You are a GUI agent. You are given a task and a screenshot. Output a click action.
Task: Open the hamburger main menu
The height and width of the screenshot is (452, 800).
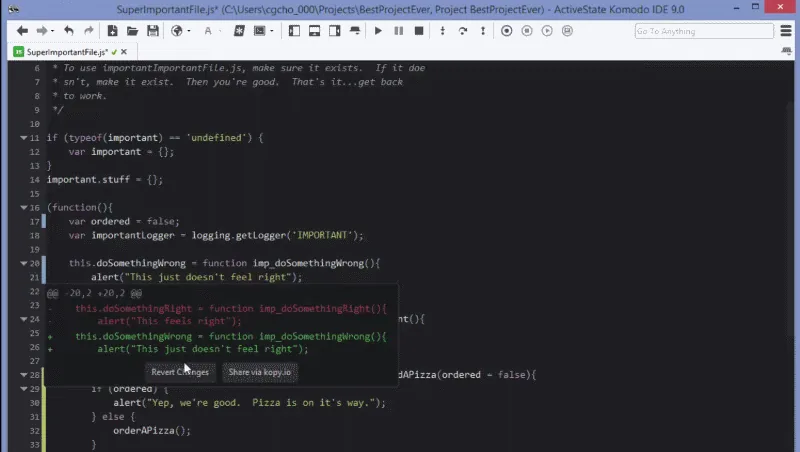pos(786,31)
